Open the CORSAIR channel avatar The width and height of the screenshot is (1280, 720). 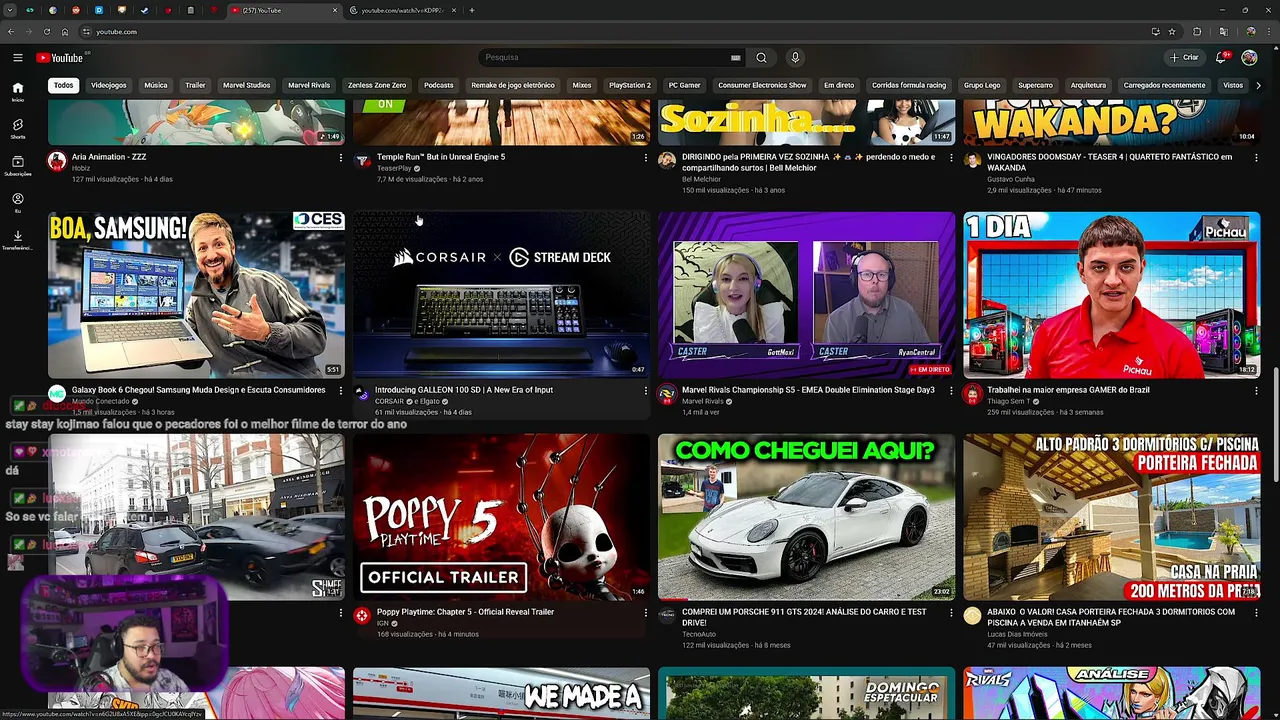(362, 394)
